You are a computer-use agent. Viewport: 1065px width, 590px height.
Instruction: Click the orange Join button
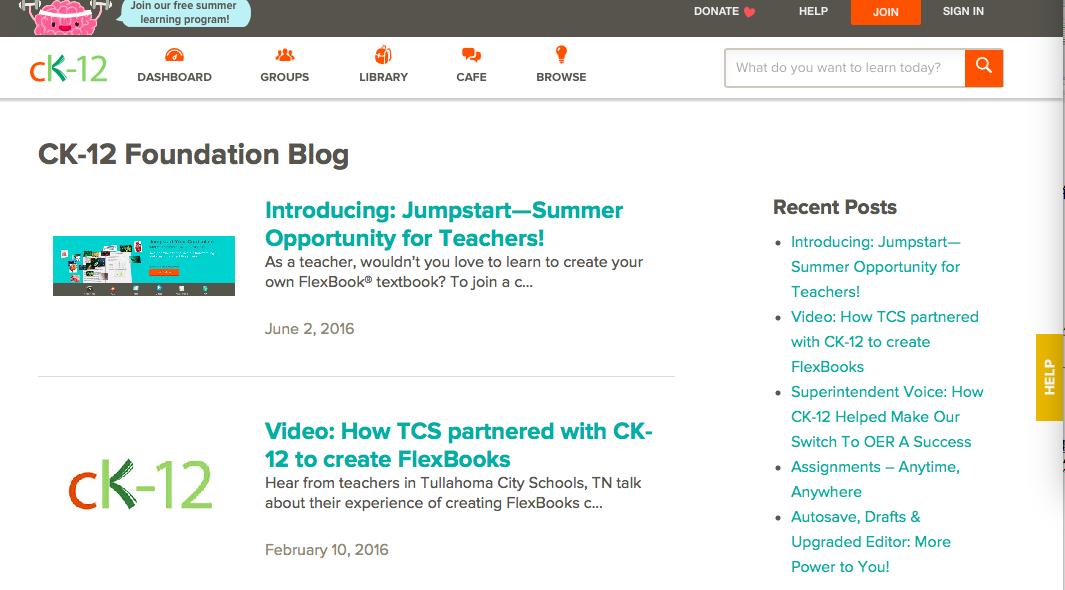point(885,12)
